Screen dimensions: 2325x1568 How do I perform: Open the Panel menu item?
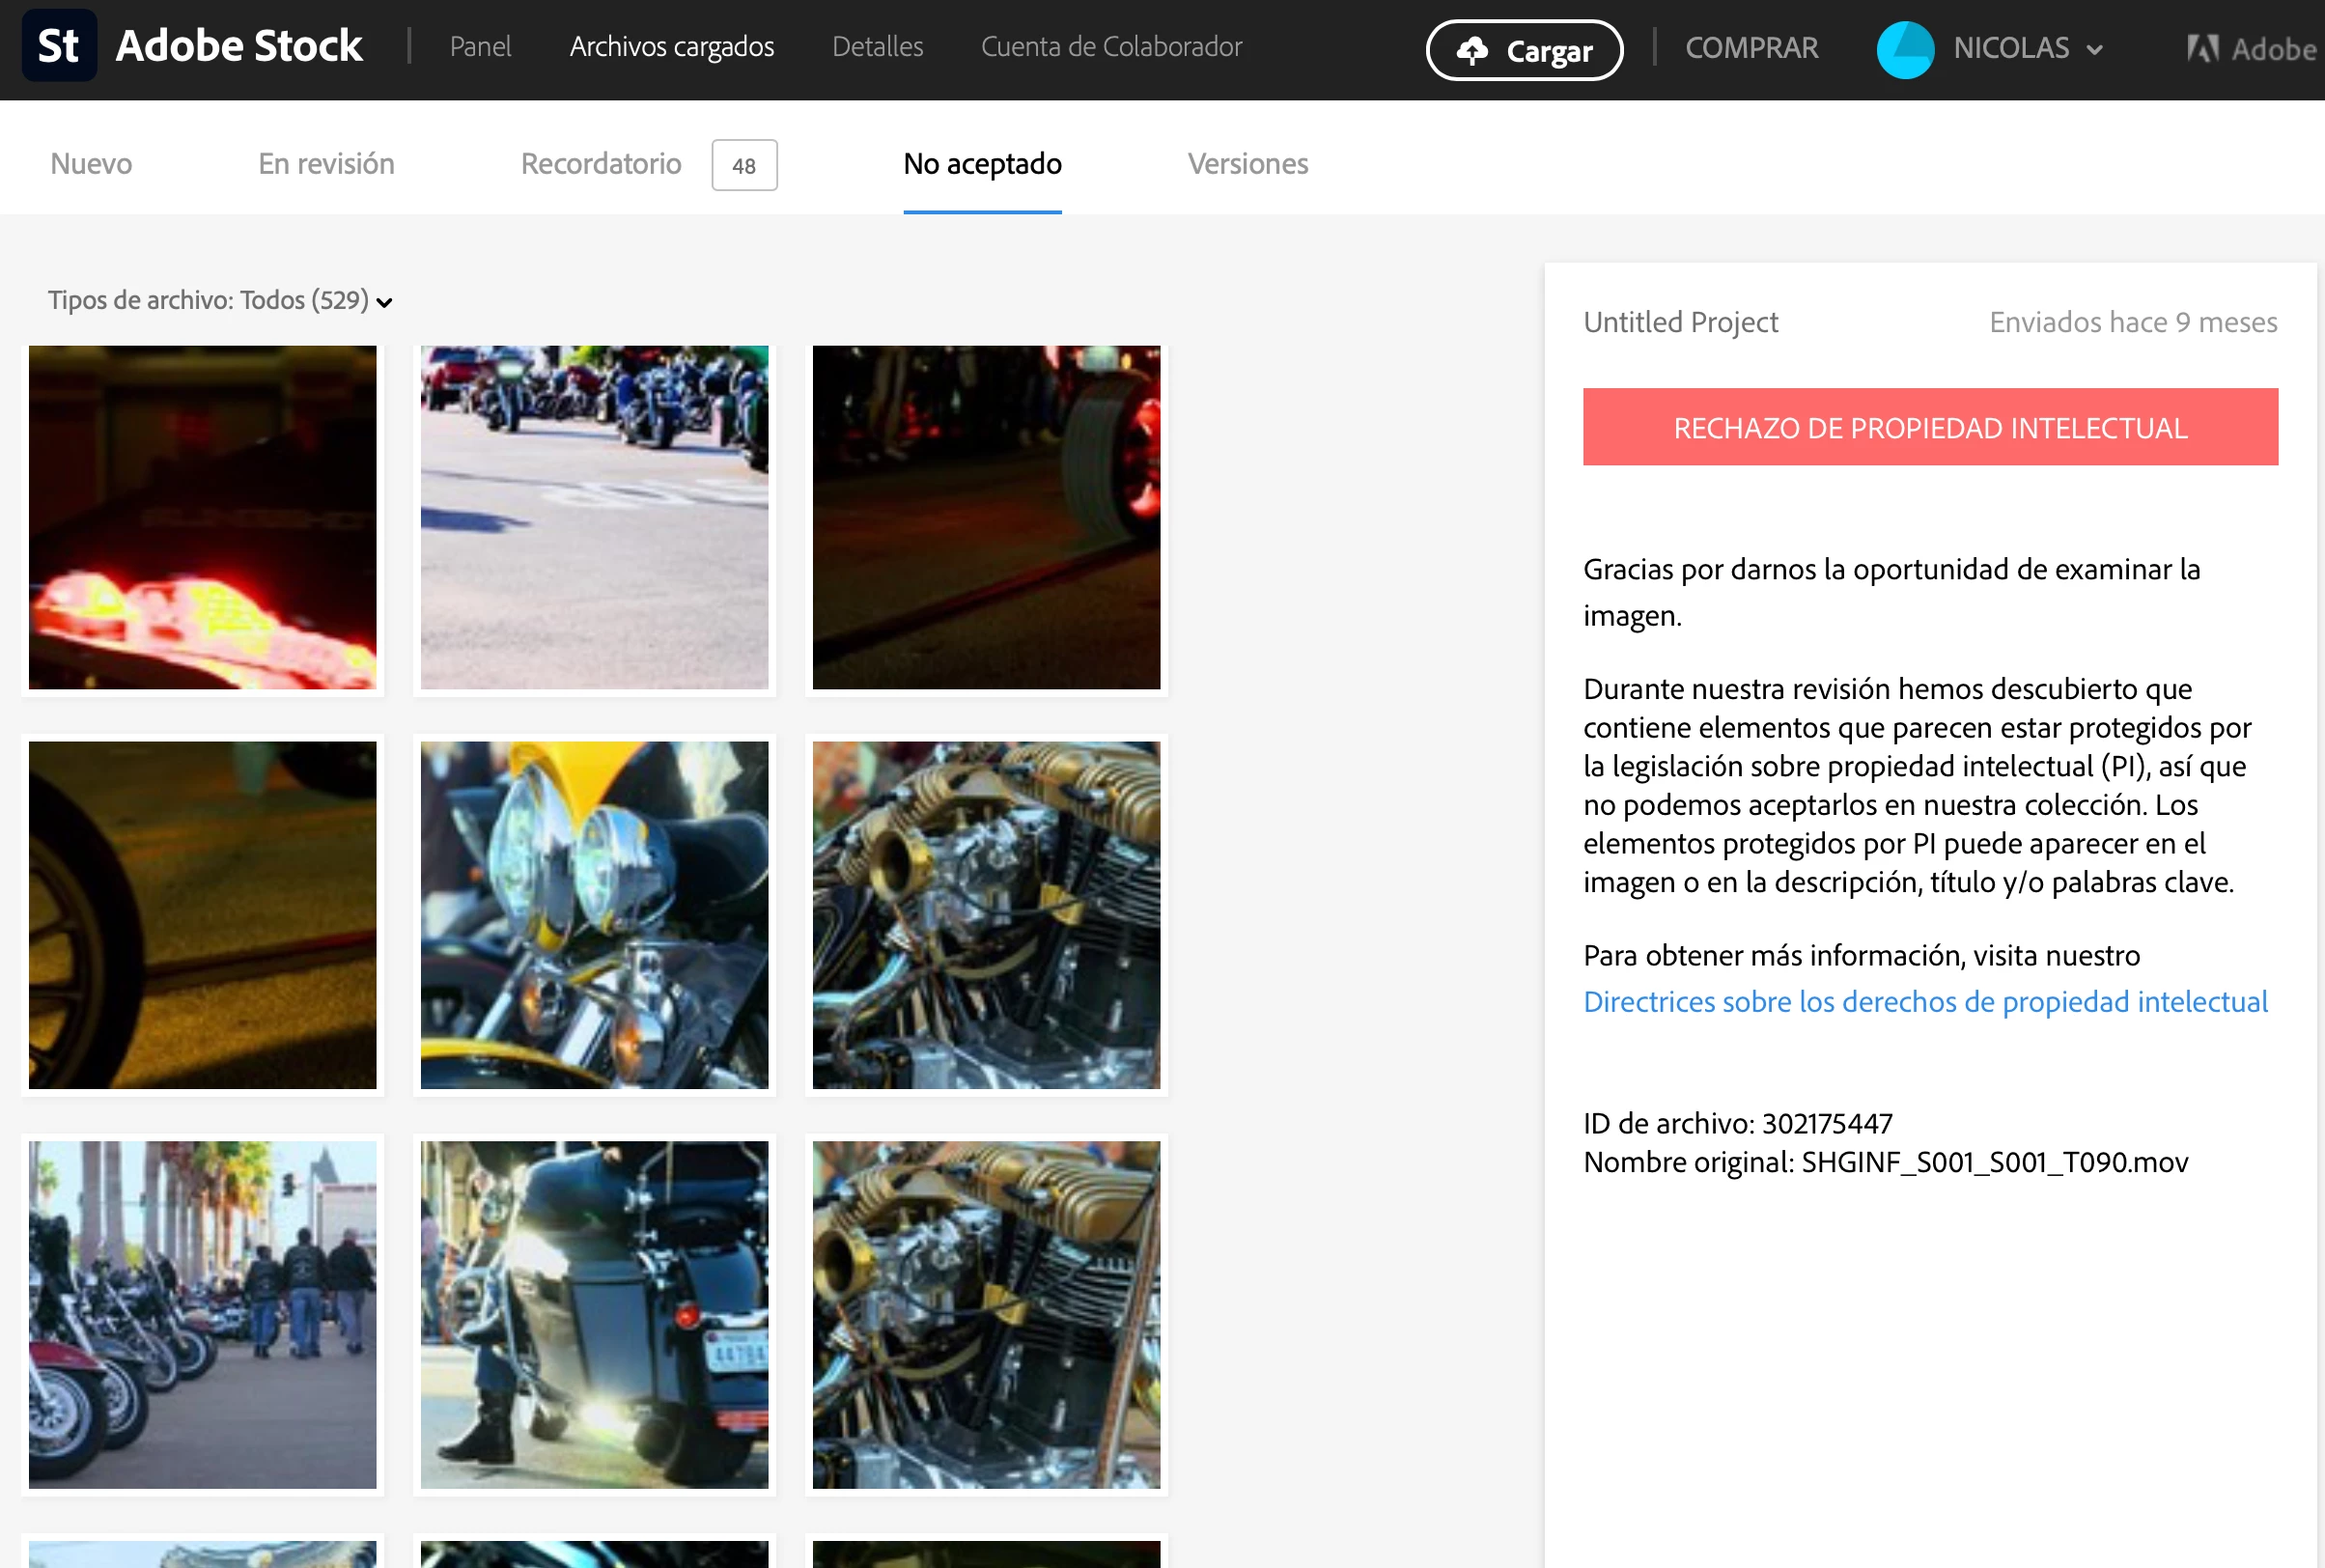pyautogui.click(x=480, y=47)
